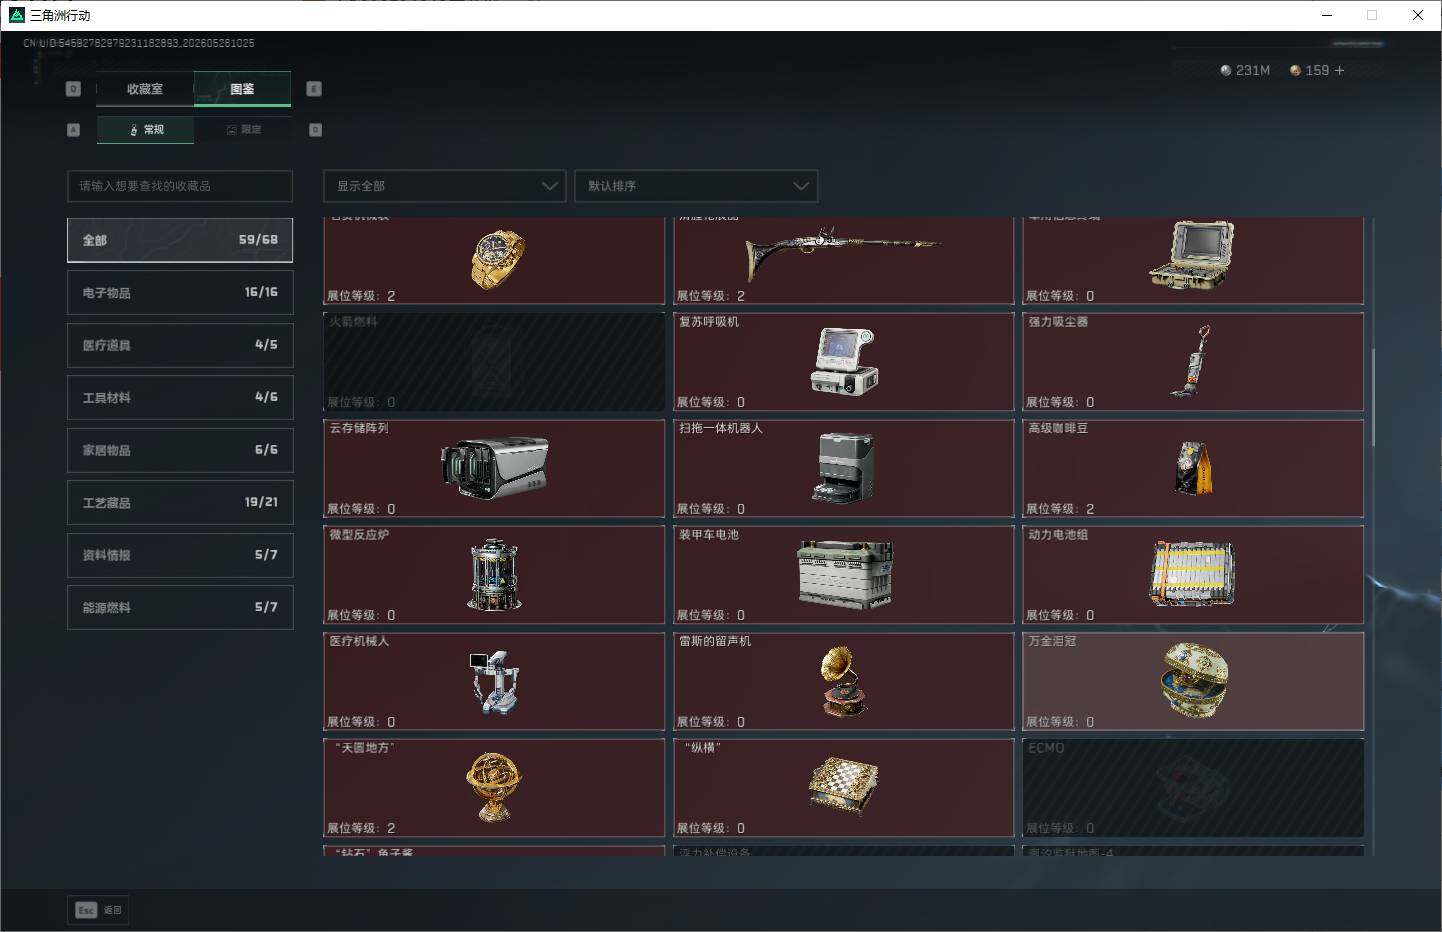Image resolution: width=1442 pixels, height=932 pixels.
Task: Click the 高级咖啡豆 coffee bag icon
Action: (1193, 468)
